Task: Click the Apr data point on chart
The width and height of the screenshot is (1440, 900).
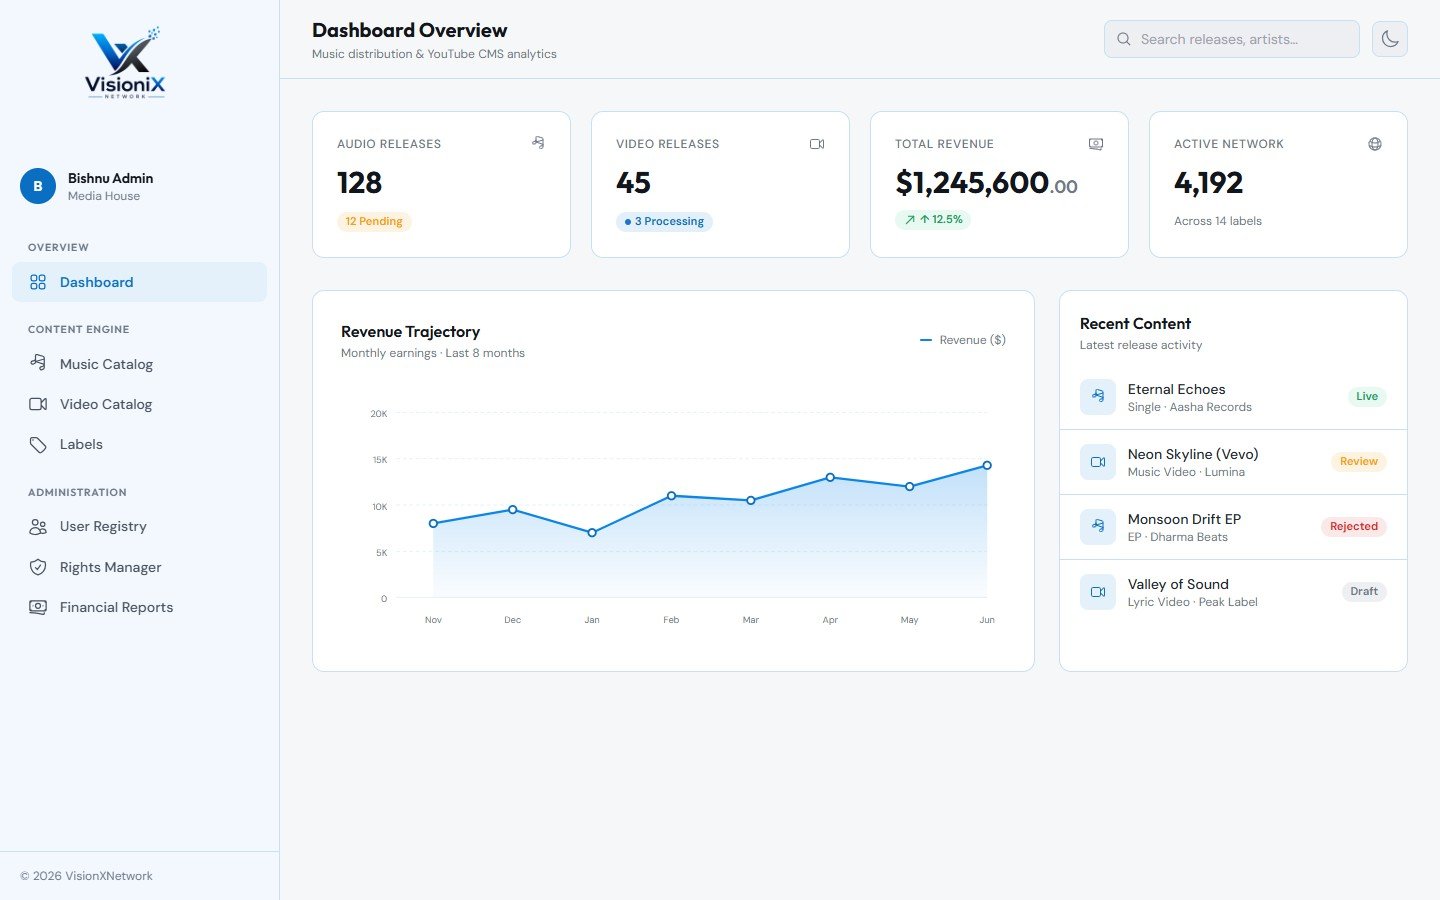Action: (x=830, y=478)
